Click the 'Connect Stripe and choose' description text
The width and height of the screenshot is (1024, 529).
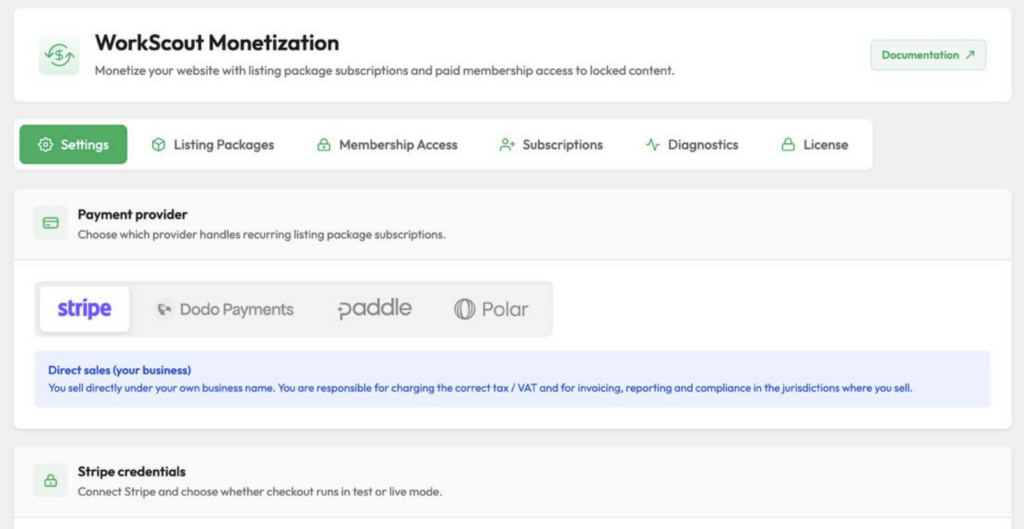tap(260, 492)
